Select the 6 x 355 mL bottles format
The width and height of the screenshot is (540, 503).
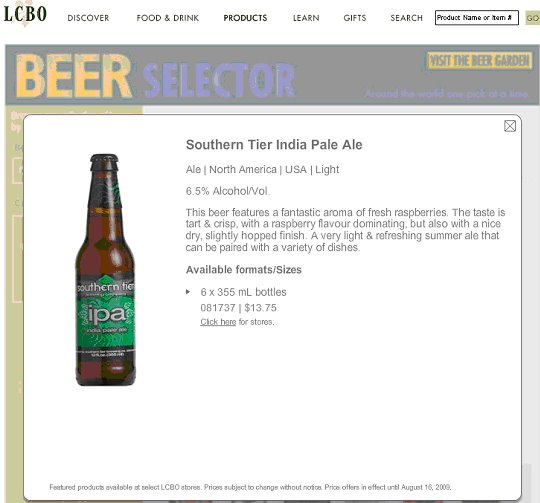pyautogui.click(x=243, y=292)
